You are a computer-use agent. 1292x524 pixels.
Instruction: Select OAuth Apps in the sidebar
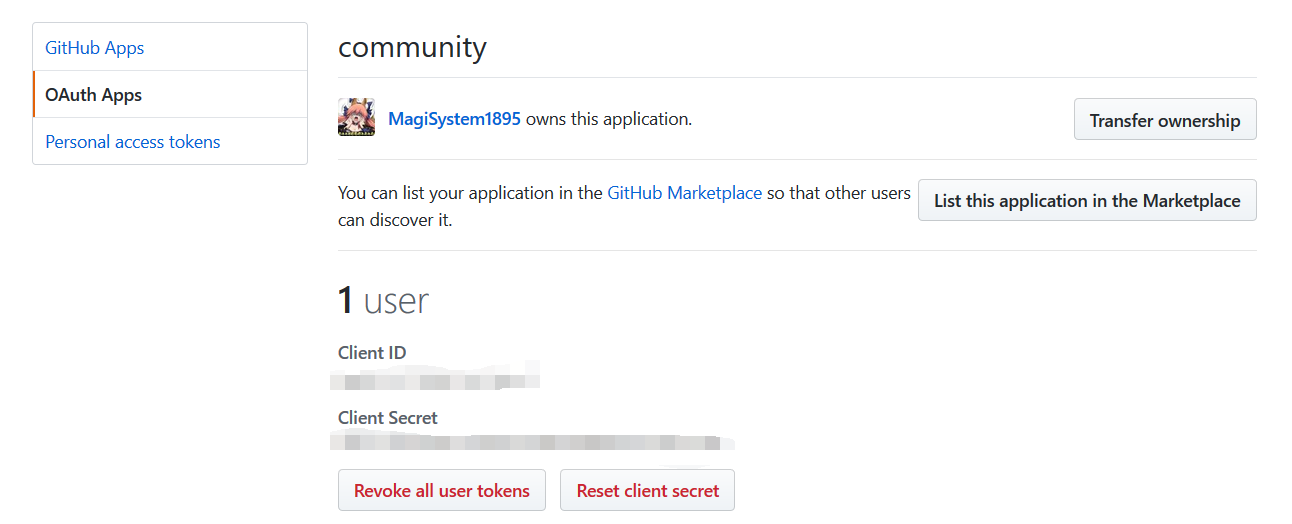tap(94, 95)
